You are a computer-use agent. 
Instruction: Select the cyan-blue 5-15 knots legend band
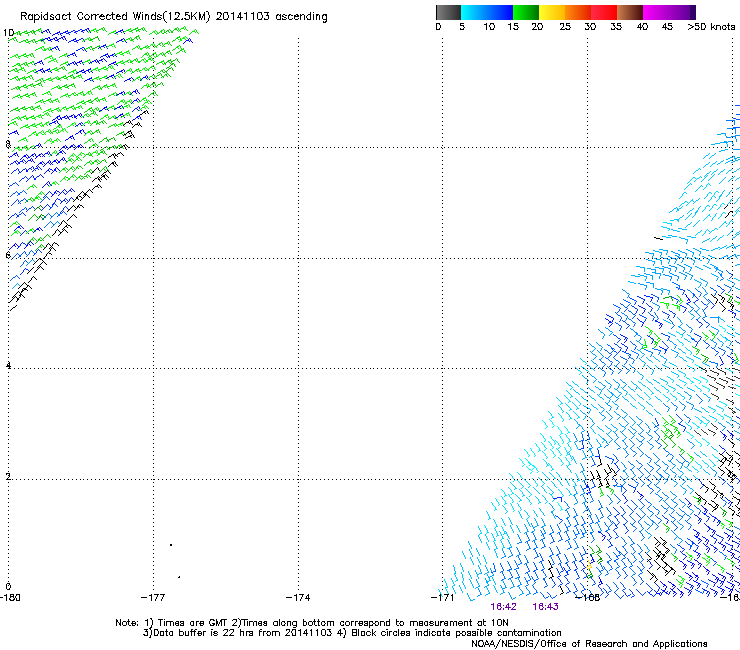pyautogui.click(x=487, y=12)
